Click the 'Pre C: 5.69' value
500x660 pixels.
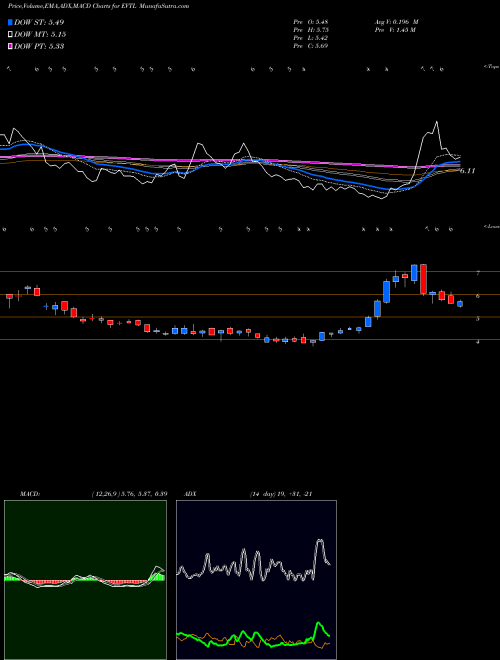[x=311, y=46]
